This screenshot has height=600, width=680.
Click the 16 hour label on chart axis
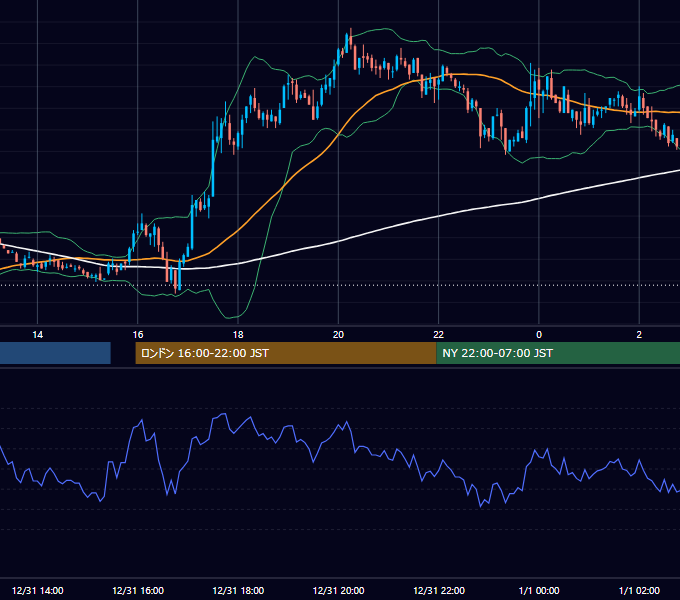[138, 335]
